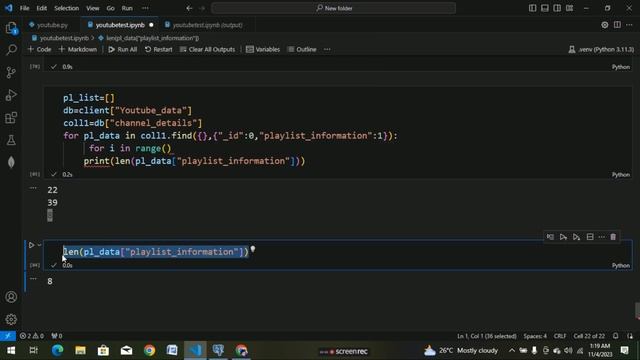The width and height of the screenshot is (640, 360).
Task: Open notifications bell in status bar
Action: (616, 336)
